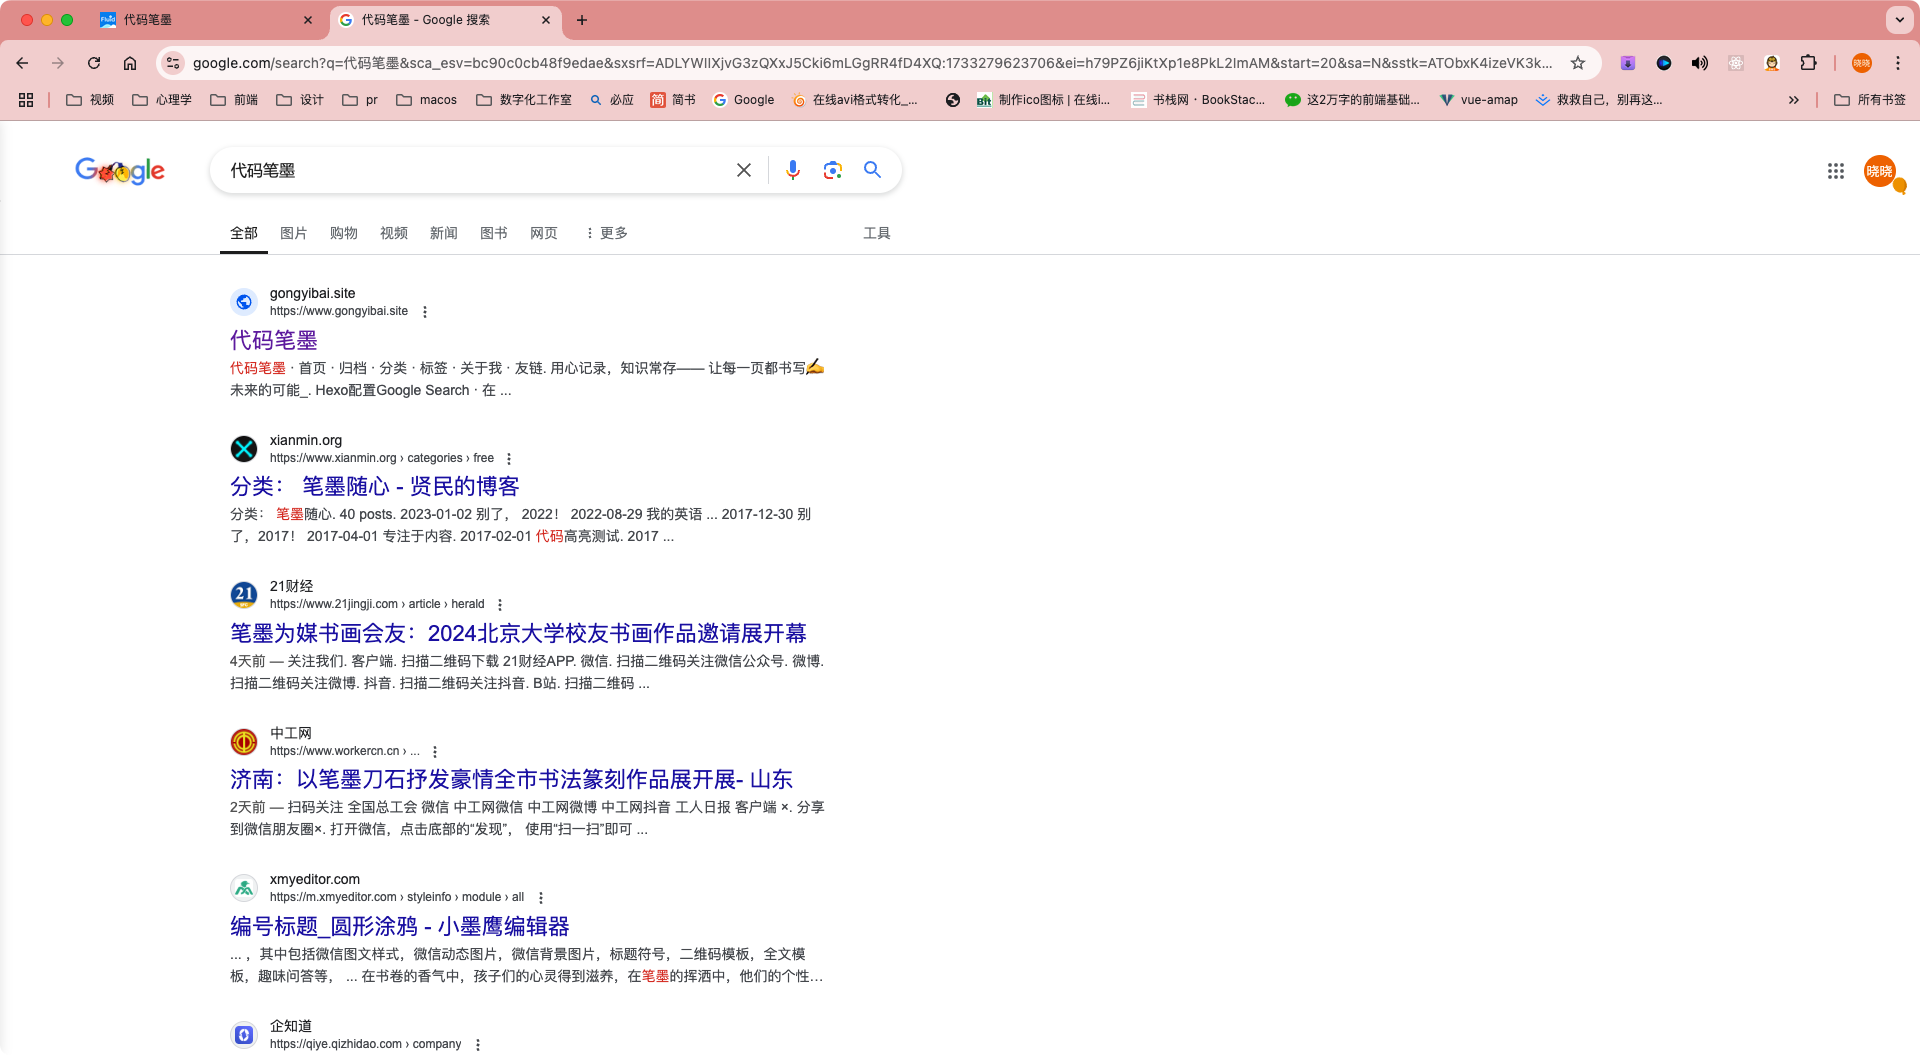Open more options for 21财经 result

500,605
